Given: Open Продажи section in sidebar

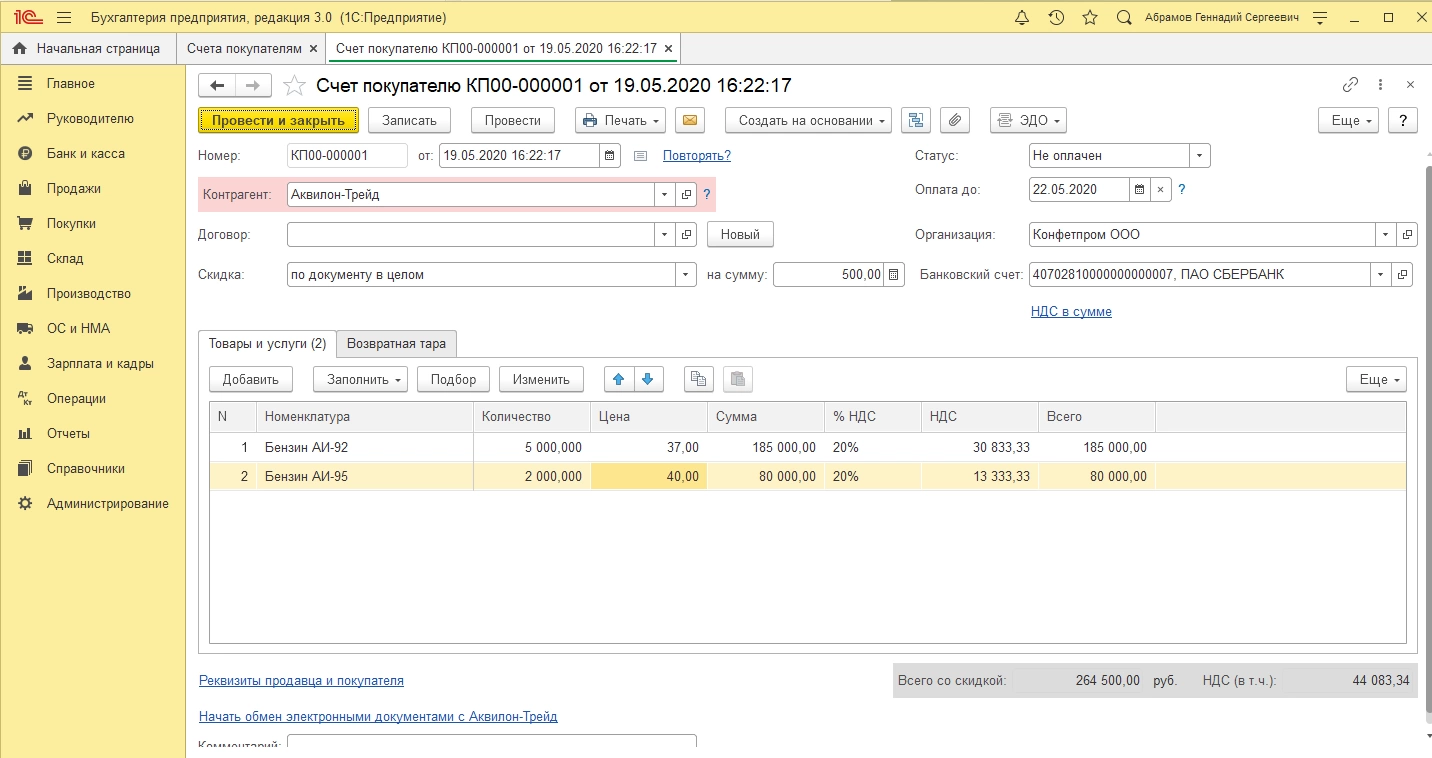Looking at the screenshot, I should [73, 189].
